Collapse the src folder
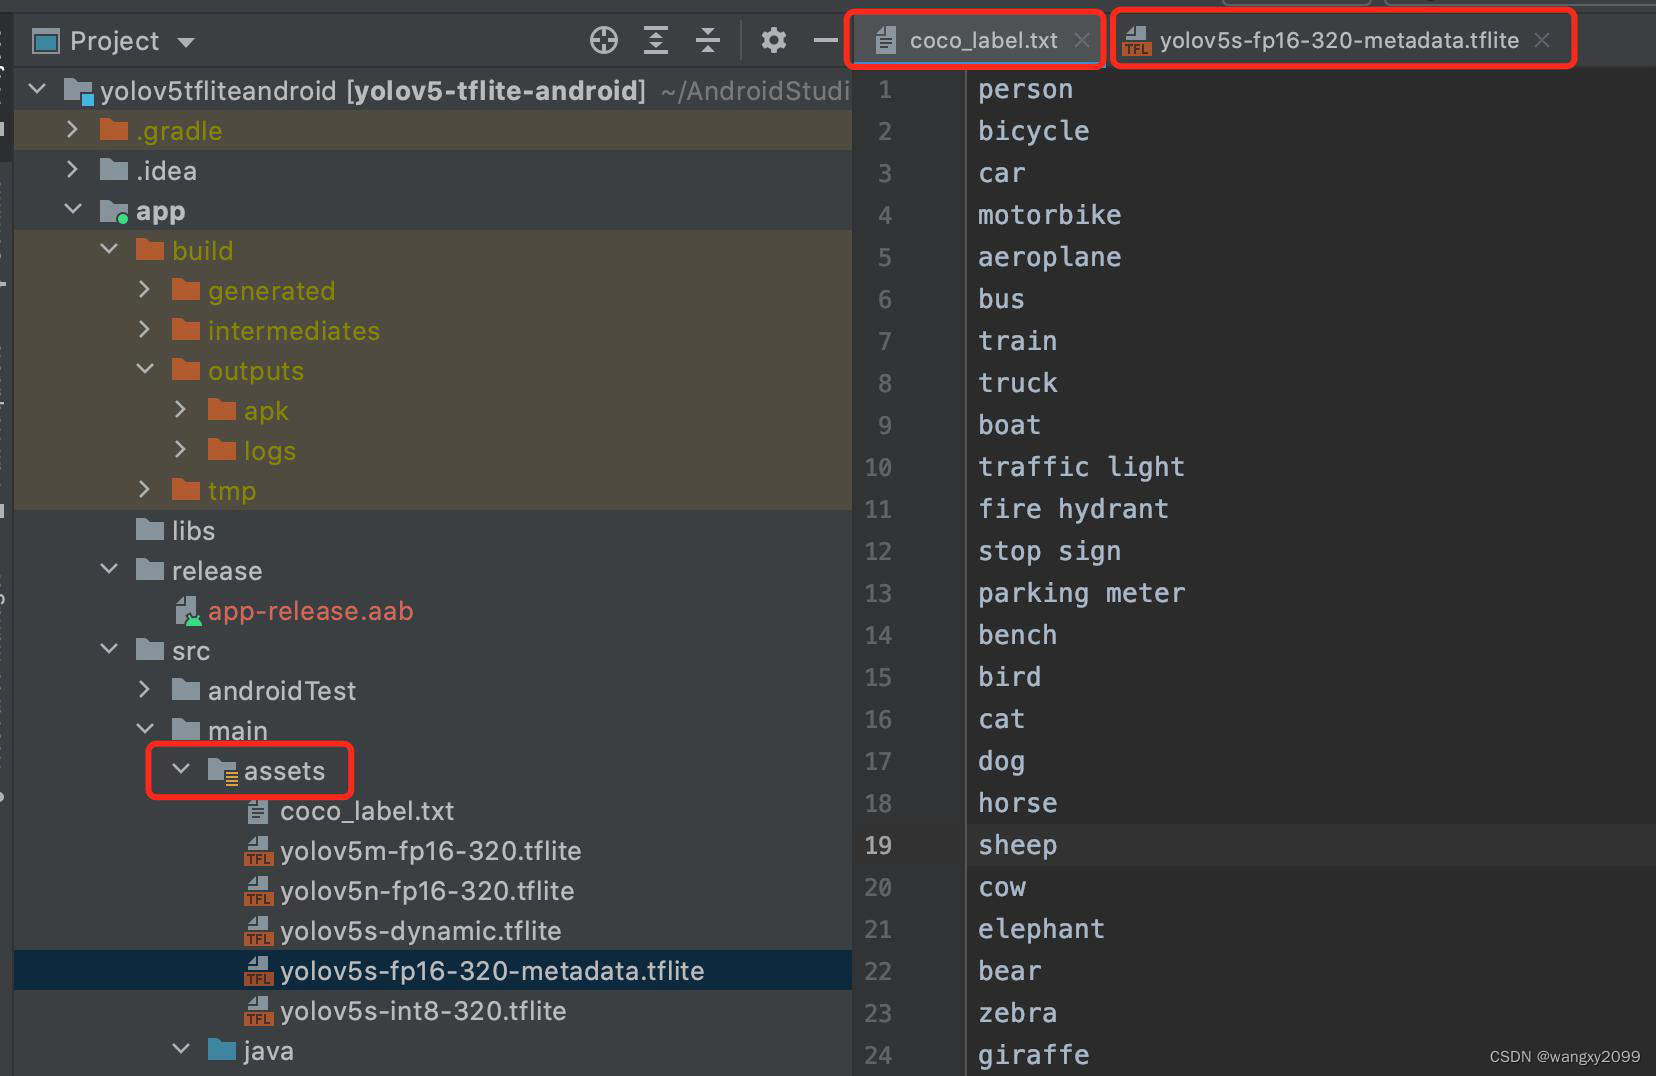Screen dimensions: 1656x1076 point(109,649)
